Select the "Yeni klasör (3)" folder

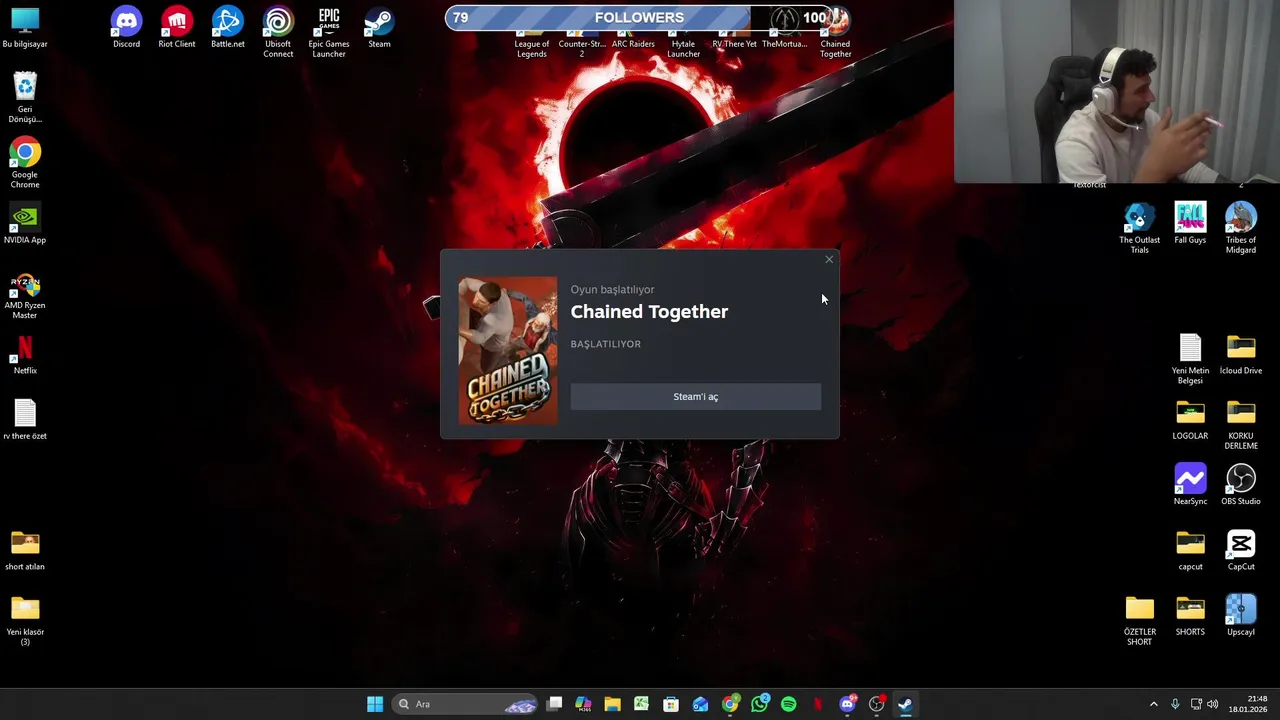coord(25,621)
